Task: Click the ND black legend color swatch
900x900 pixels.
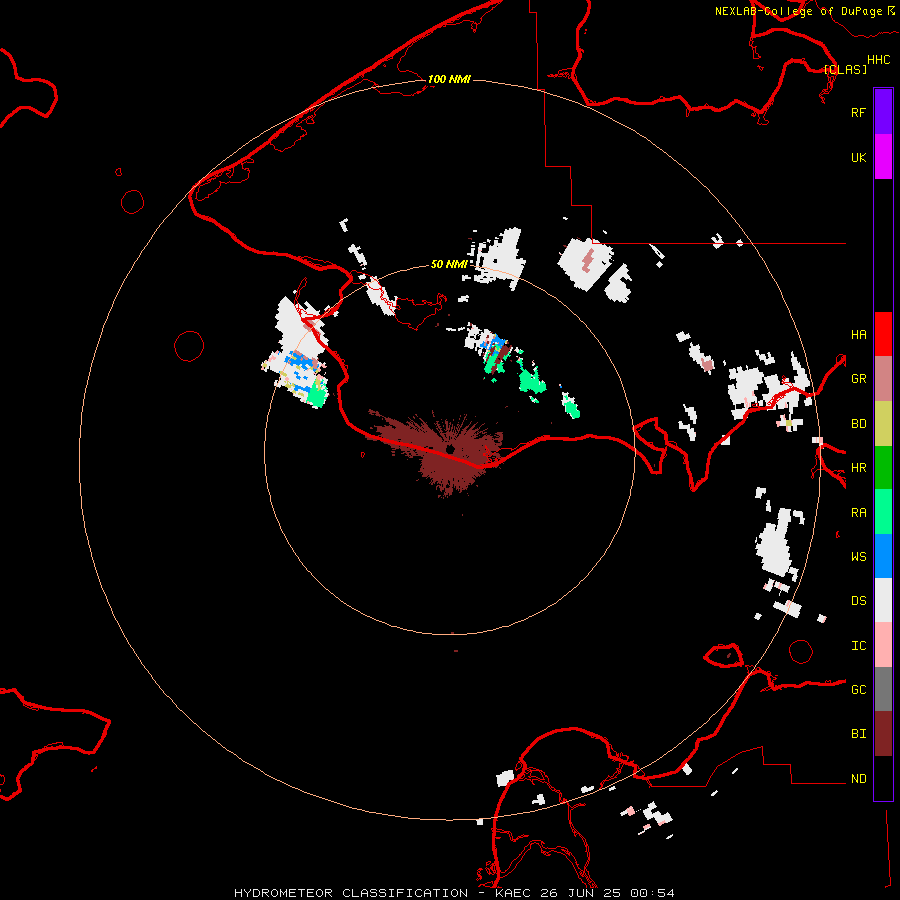Action: (883, 778)
